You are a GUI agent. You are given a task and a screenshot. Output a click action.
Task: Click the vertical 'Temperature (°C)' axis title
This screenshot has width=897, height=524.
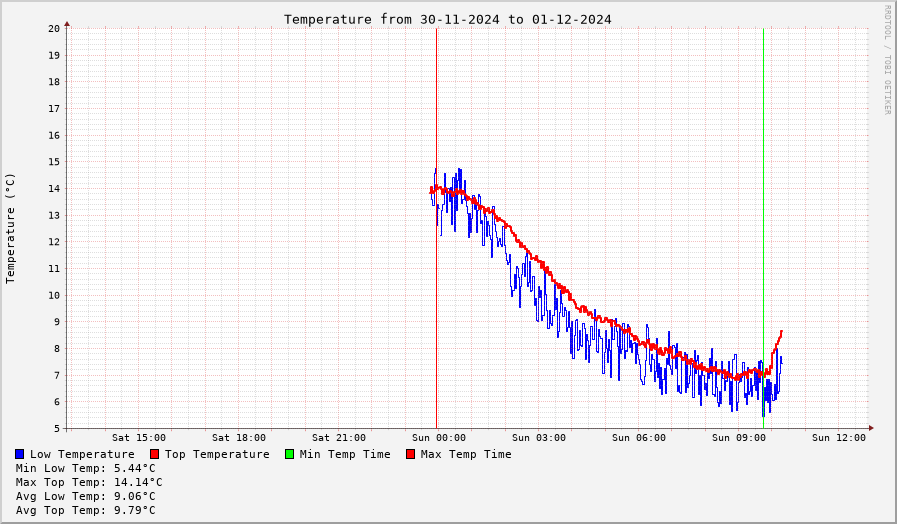coord(10,228)
